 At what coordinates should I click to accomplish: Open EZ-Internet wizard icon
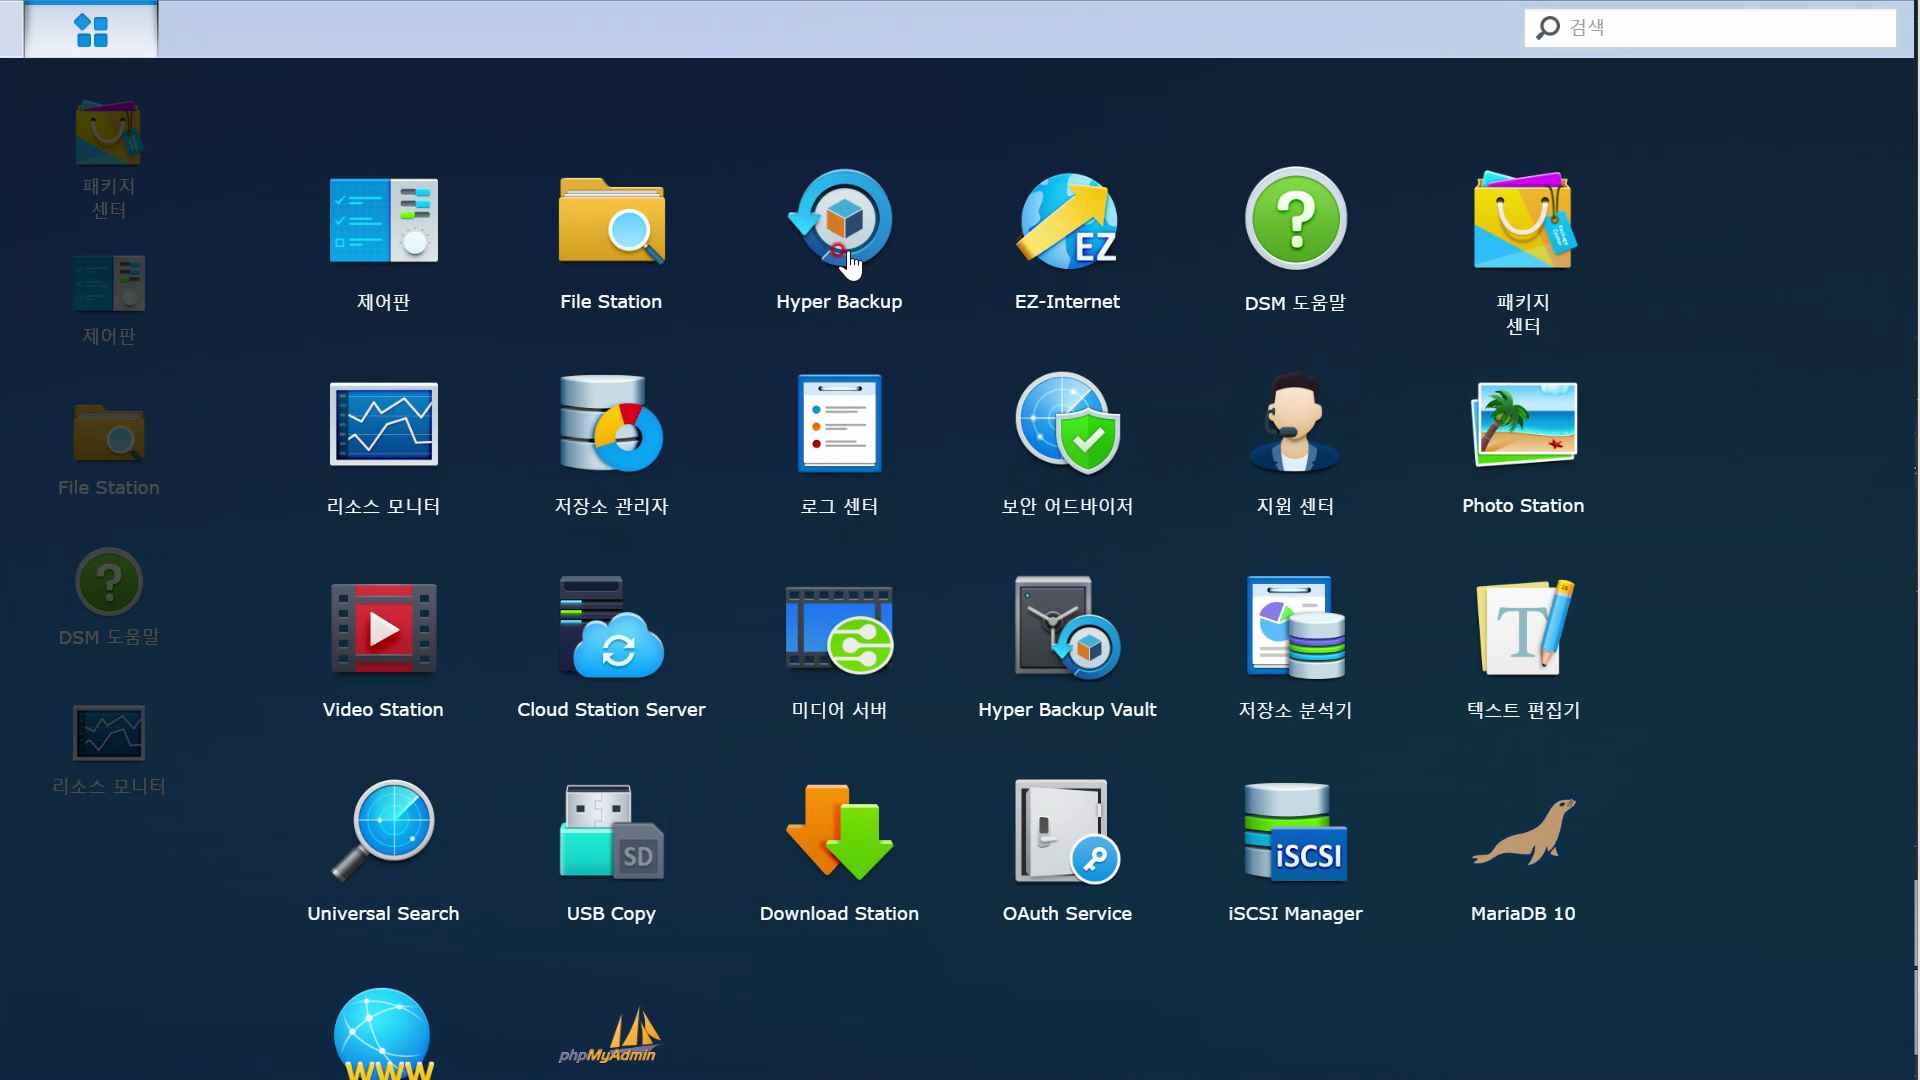coord(1067,221)
